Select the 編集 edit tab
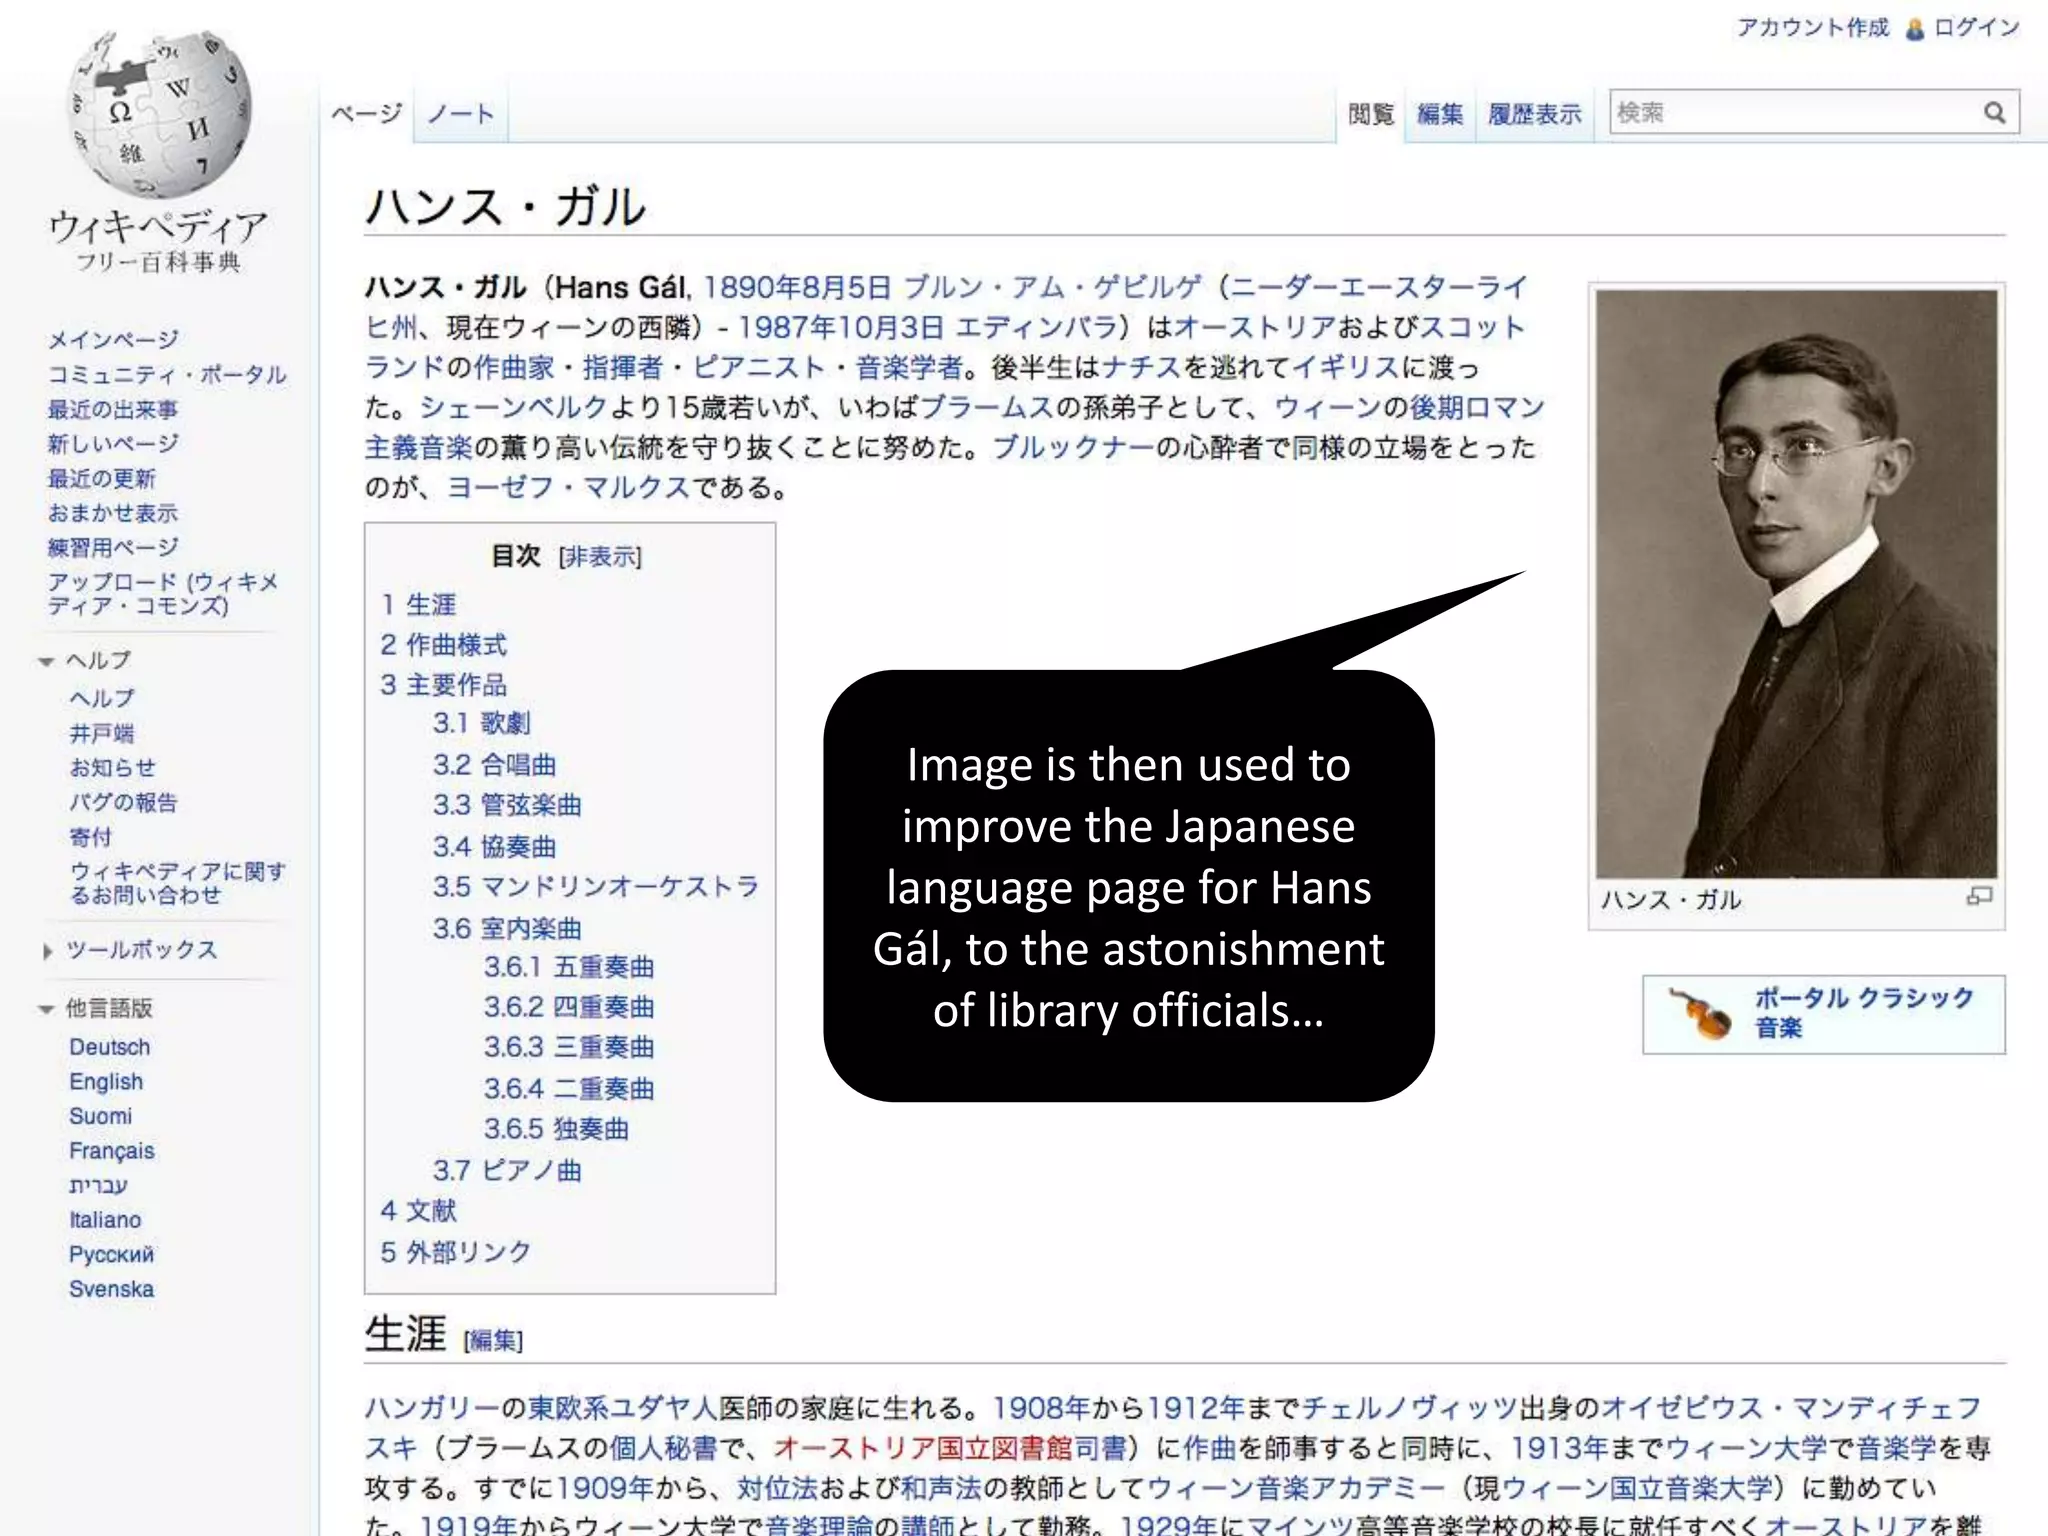Image resolution: width=2048 pixels, height=1536 pixels. [x=1439, y=115]
